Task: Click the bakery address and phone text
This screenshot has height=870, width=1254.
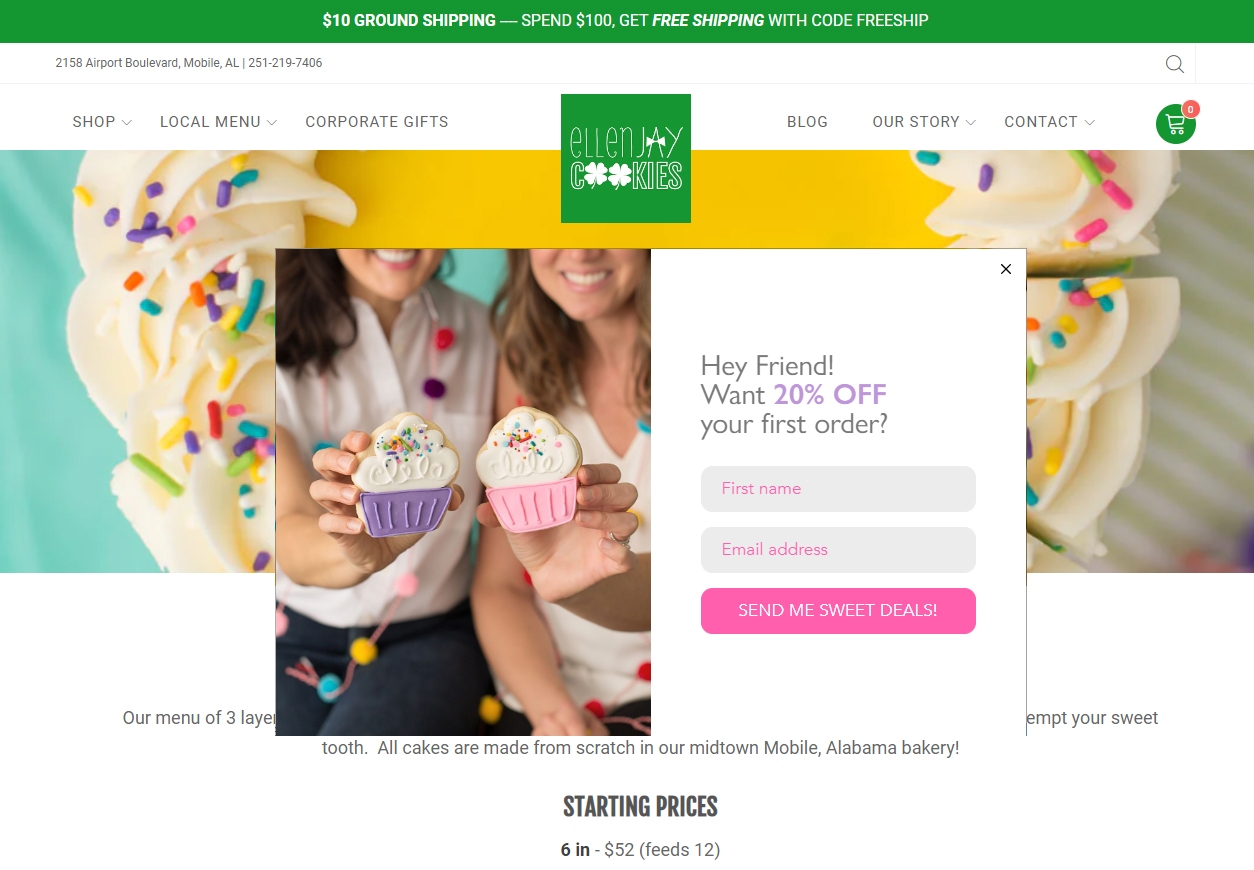Action: coord(189,63)
